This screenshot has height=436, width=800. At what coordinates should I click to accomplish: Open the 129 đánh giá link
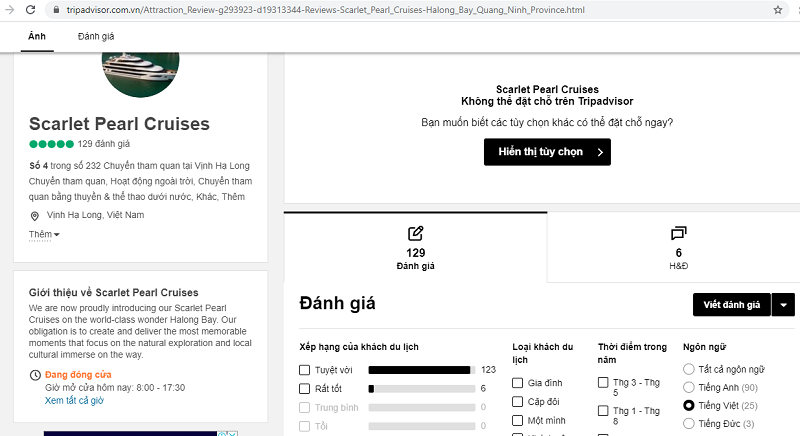(104, 144)
